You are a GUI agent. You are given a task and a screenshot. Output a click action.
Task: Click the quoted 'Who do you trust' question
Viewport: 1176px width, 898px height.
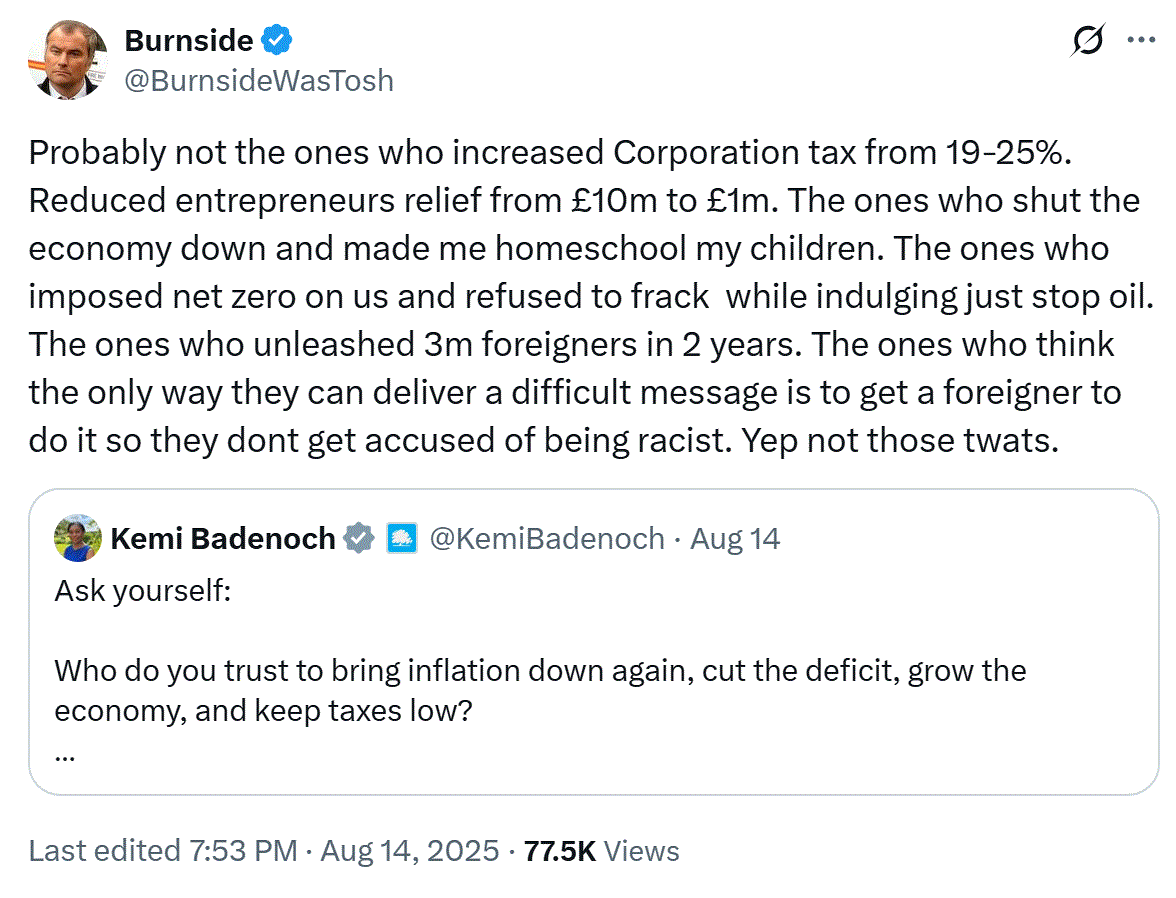tap(540, 670)
